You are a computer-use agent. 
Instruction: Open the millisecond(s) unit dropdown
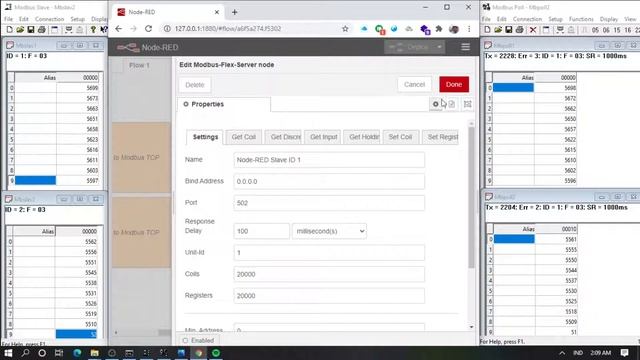pyautogui.click(x=329, y=231)
